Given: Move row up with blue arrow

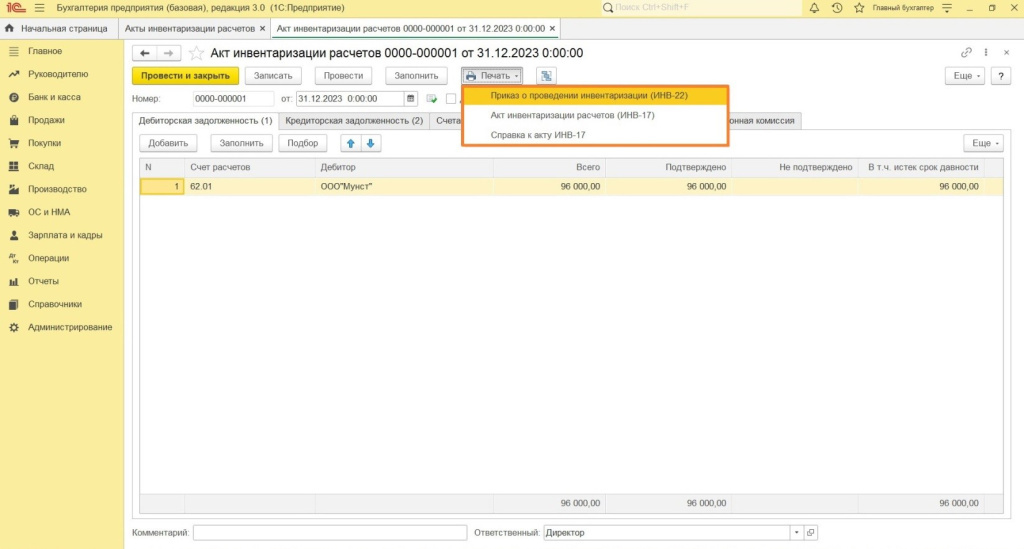Looking at the screenshot, I should click(x=351, y=143).
